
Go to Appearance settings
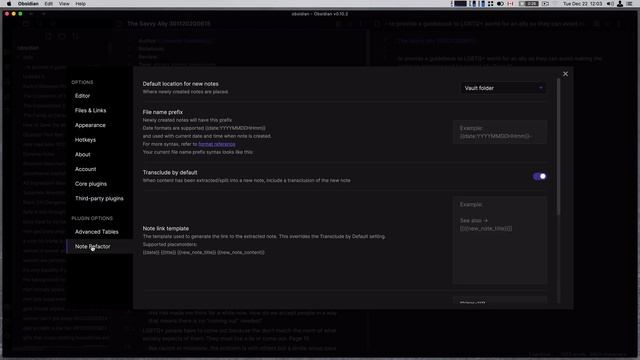(90, 125)
